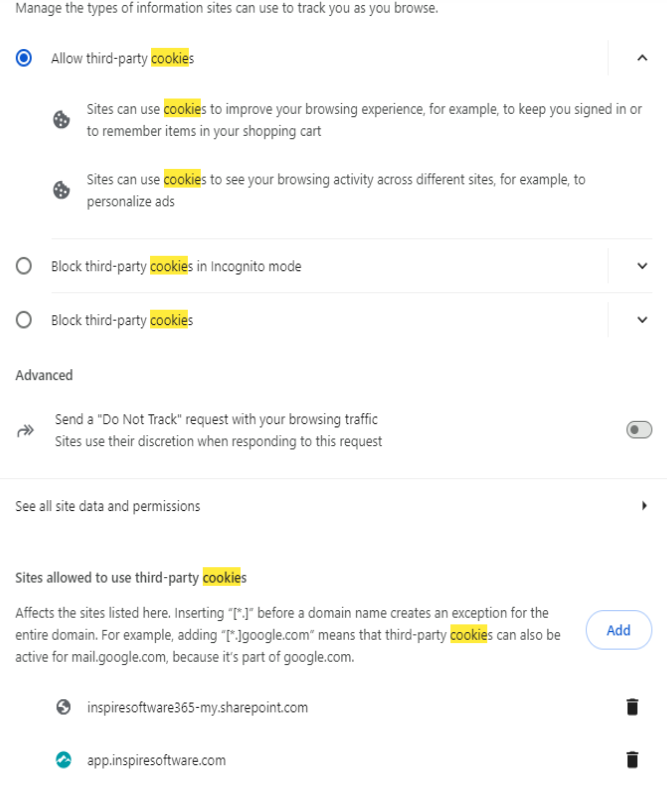Click the globe icon beside sharepoint.com site
This screenshot has height=785, width=667.
(x=63, y=707)
